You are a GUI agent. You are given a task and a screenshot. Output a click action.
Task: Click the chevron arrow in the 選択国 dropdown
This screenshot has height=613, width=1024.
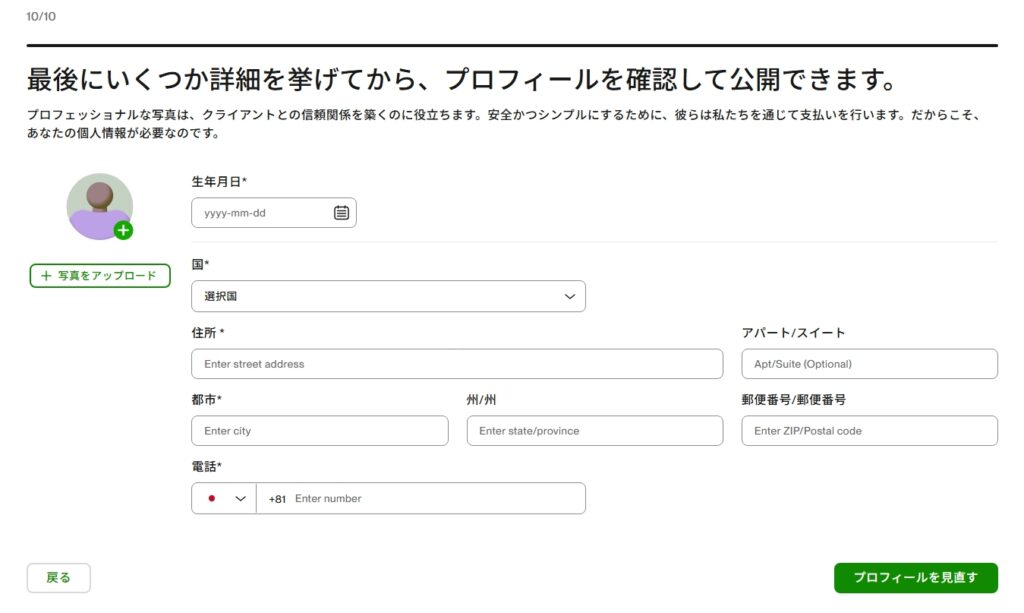coord(570,297)
